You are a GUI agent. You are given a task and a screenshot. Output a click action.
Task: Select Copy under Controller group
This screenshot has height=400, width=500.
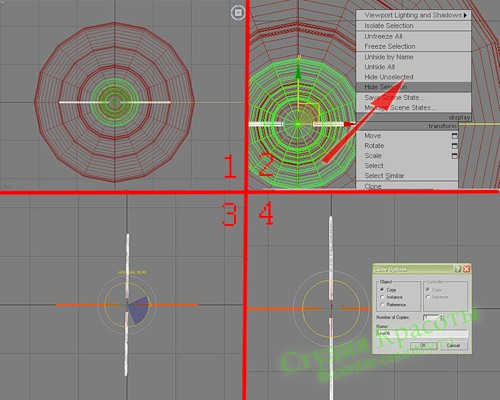[428, 290]
